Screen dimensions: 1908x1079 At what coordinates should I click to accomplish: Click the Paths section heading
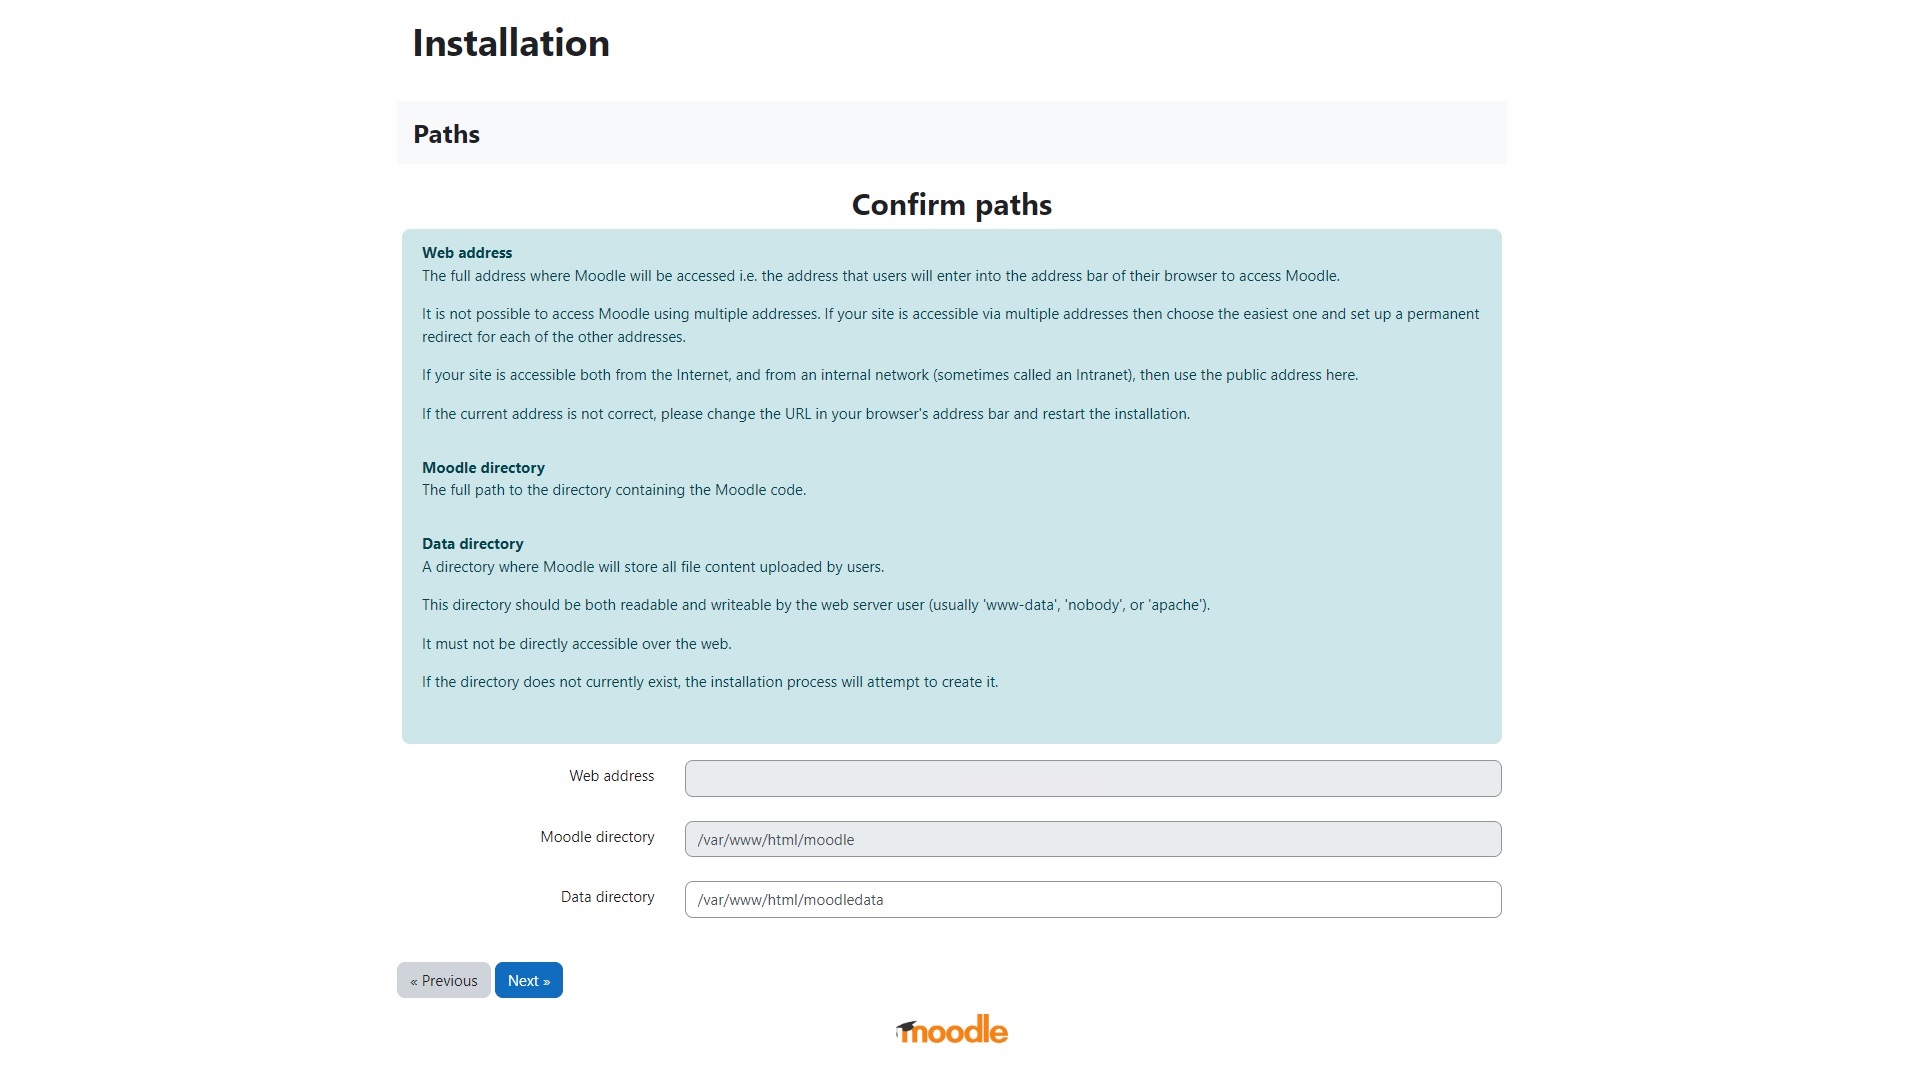point(446,134)
